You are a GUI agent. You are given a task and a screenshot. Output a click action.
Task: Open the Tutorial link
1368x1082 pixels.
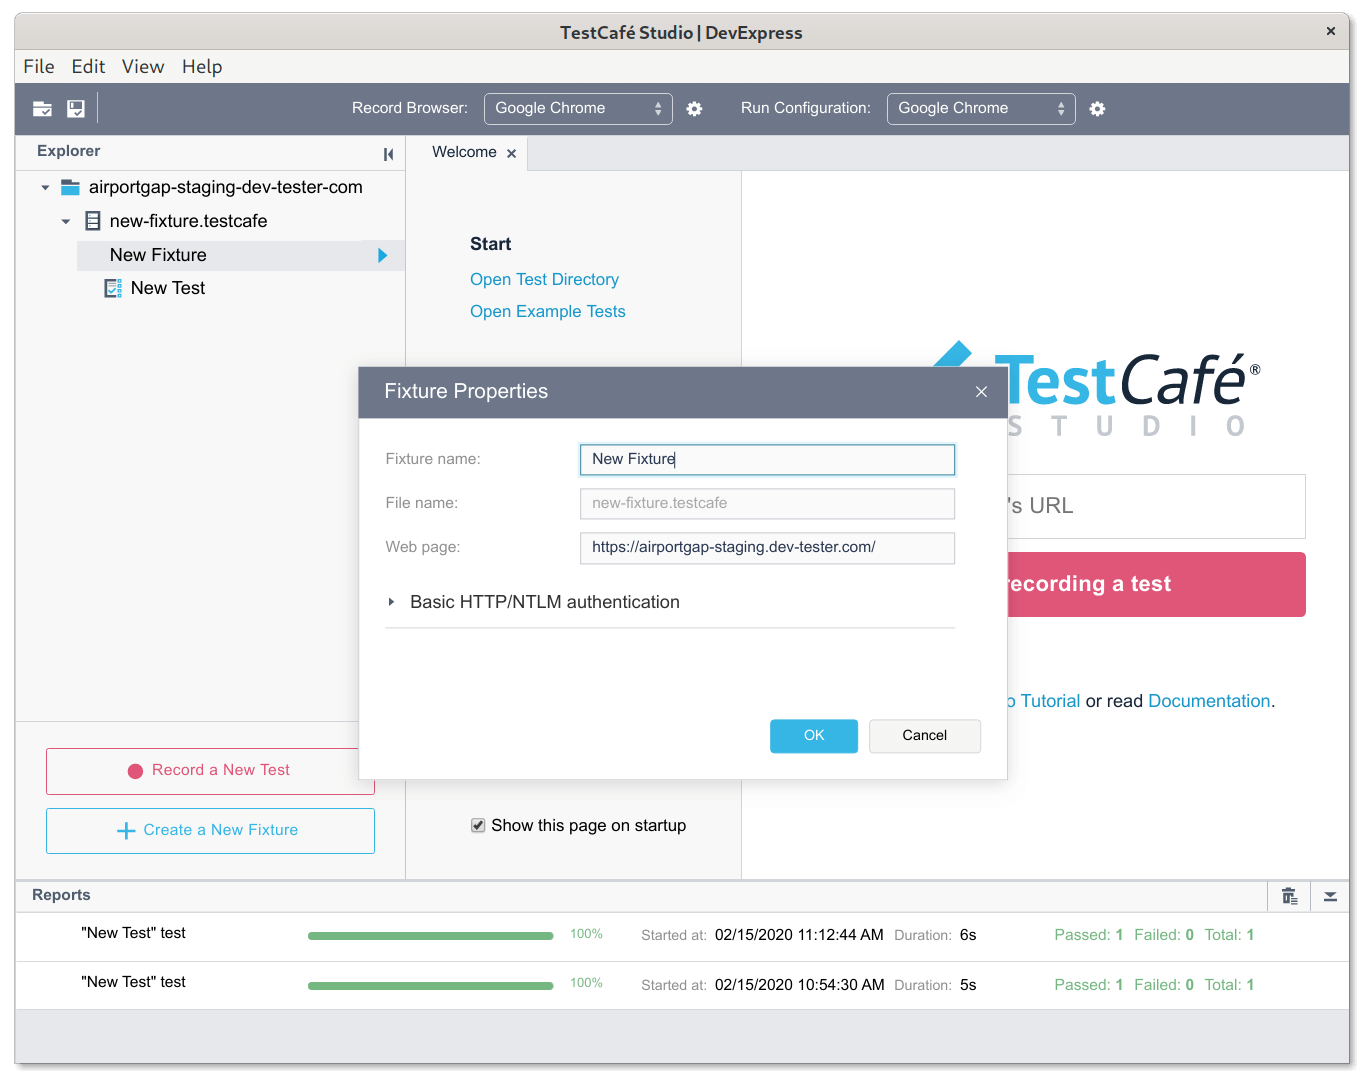pyautogui.click(x=1050, y=701)
